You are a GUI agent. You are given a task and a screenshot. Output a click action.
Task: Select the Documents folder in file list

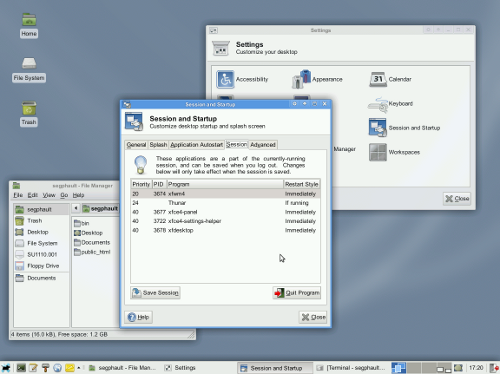92,242
